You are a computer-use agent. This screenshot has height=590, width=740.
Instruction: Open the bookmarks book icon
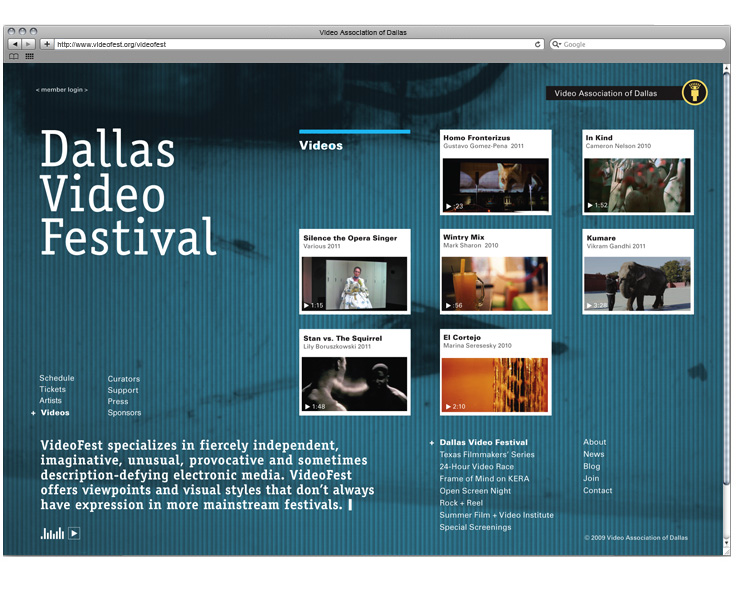pyautogui.click(x=14, y=57)
